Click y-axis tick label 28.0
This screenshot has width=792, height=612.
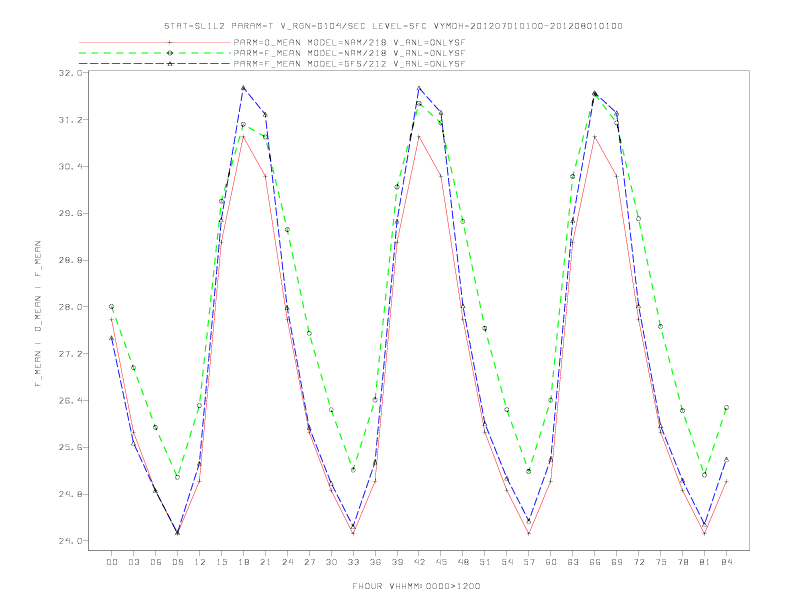(x=70, y=307)
